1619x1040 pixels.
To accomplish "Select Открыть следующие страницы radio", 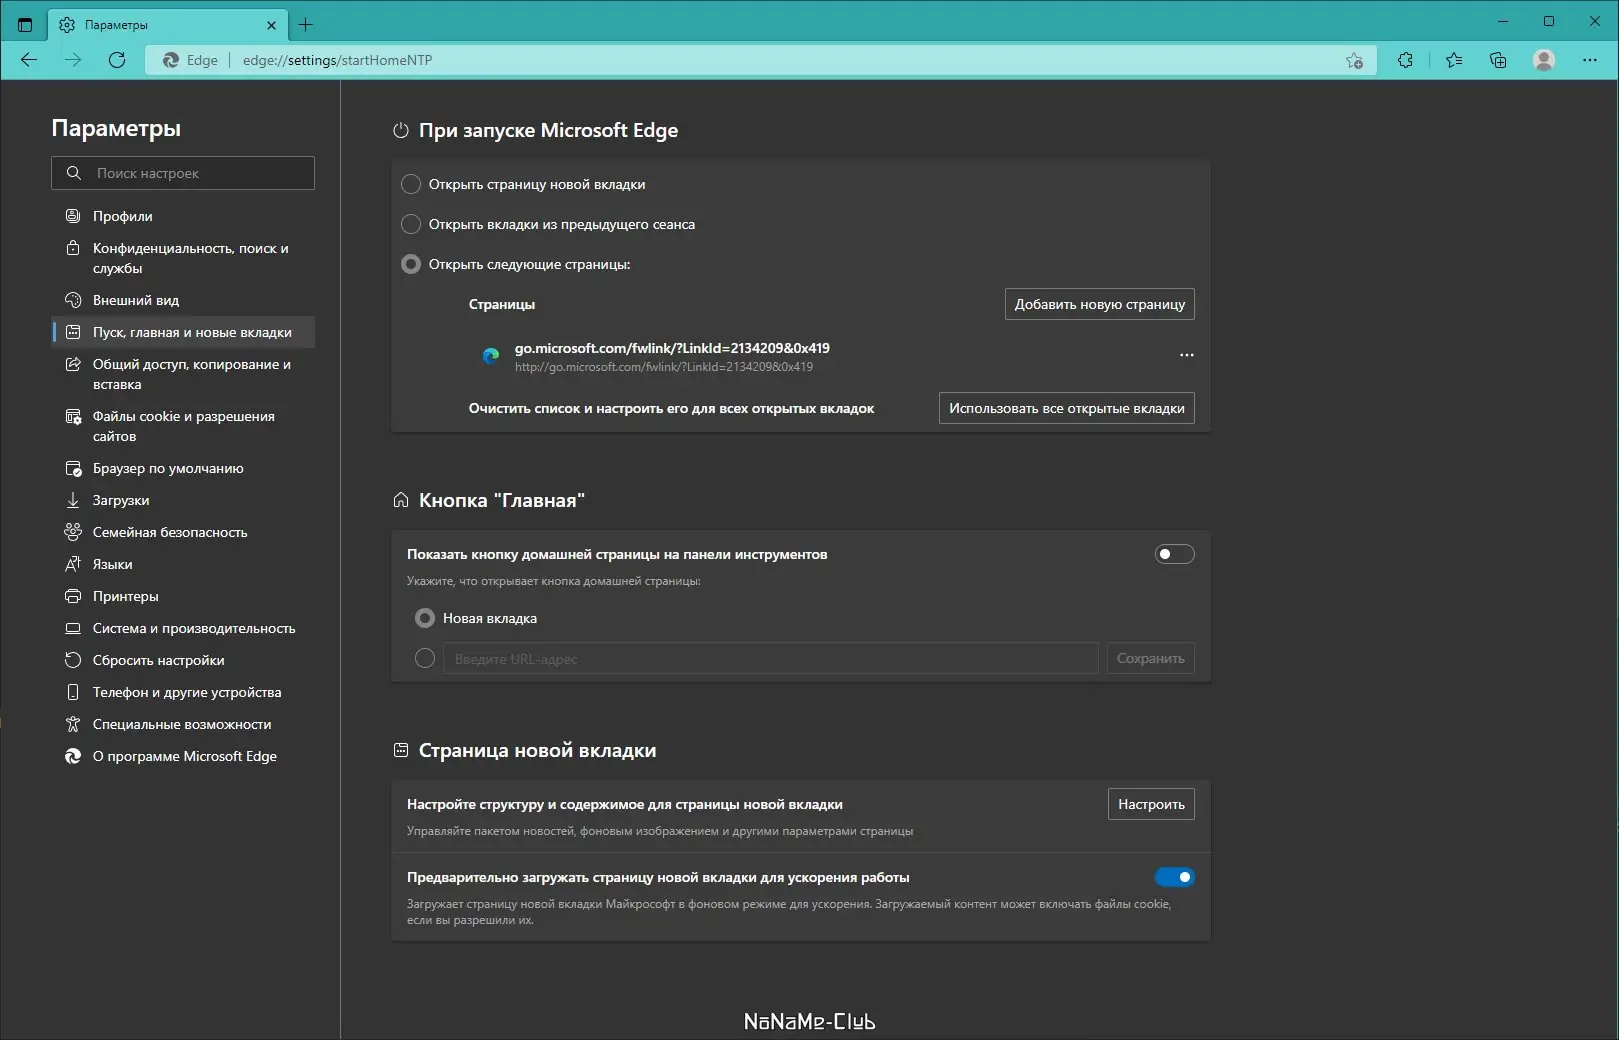I will pos(411,264).
